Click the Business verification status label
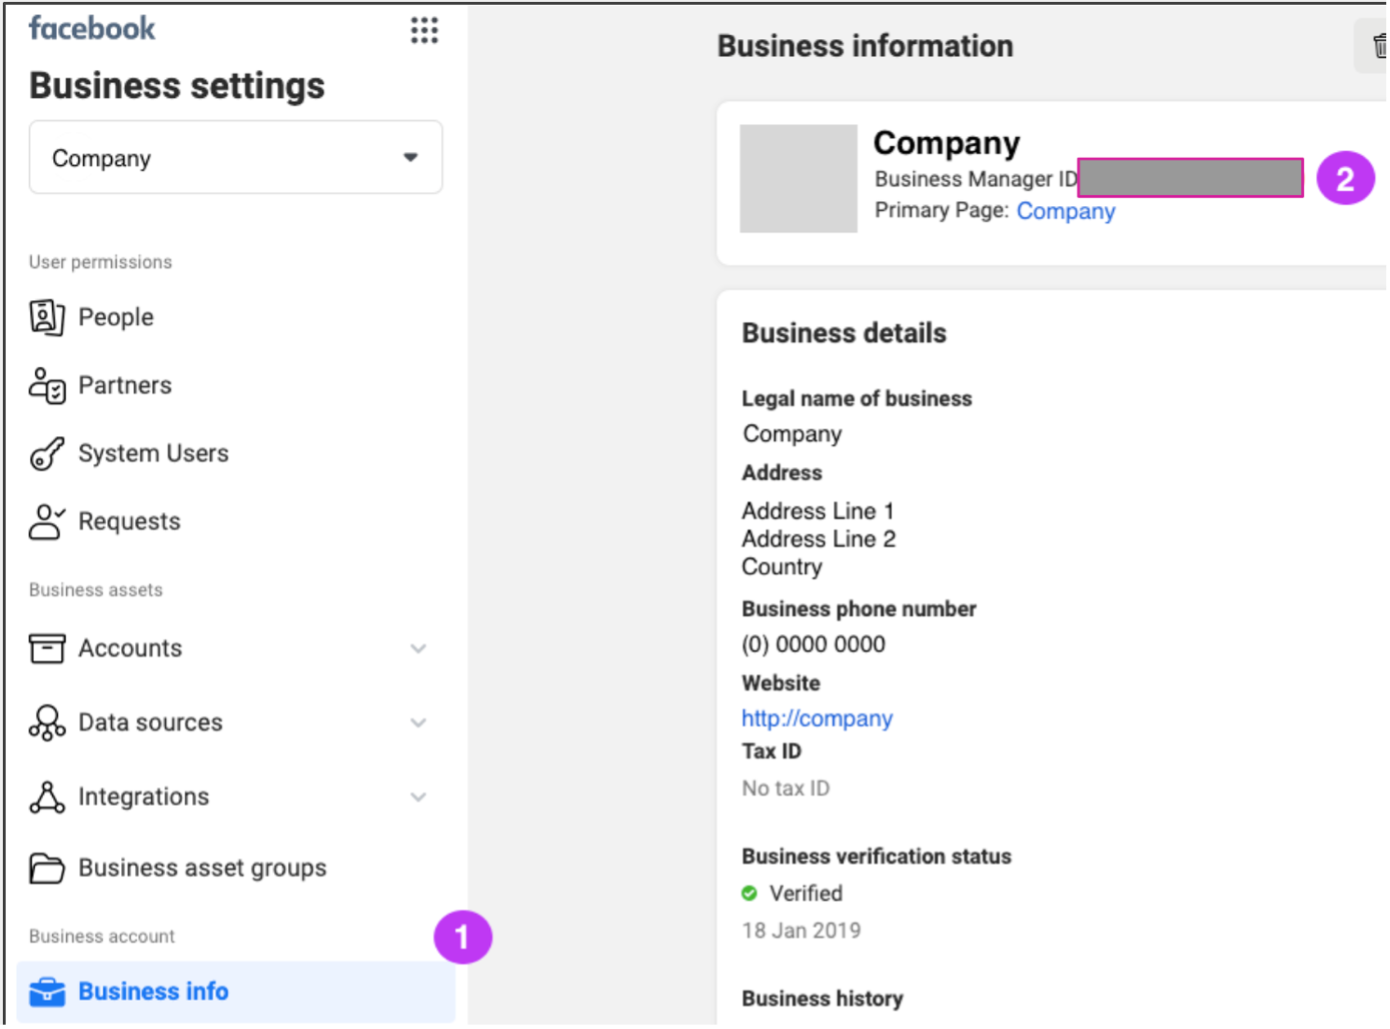This screenshot has width=1390, height=1029. tap(876, 856)
